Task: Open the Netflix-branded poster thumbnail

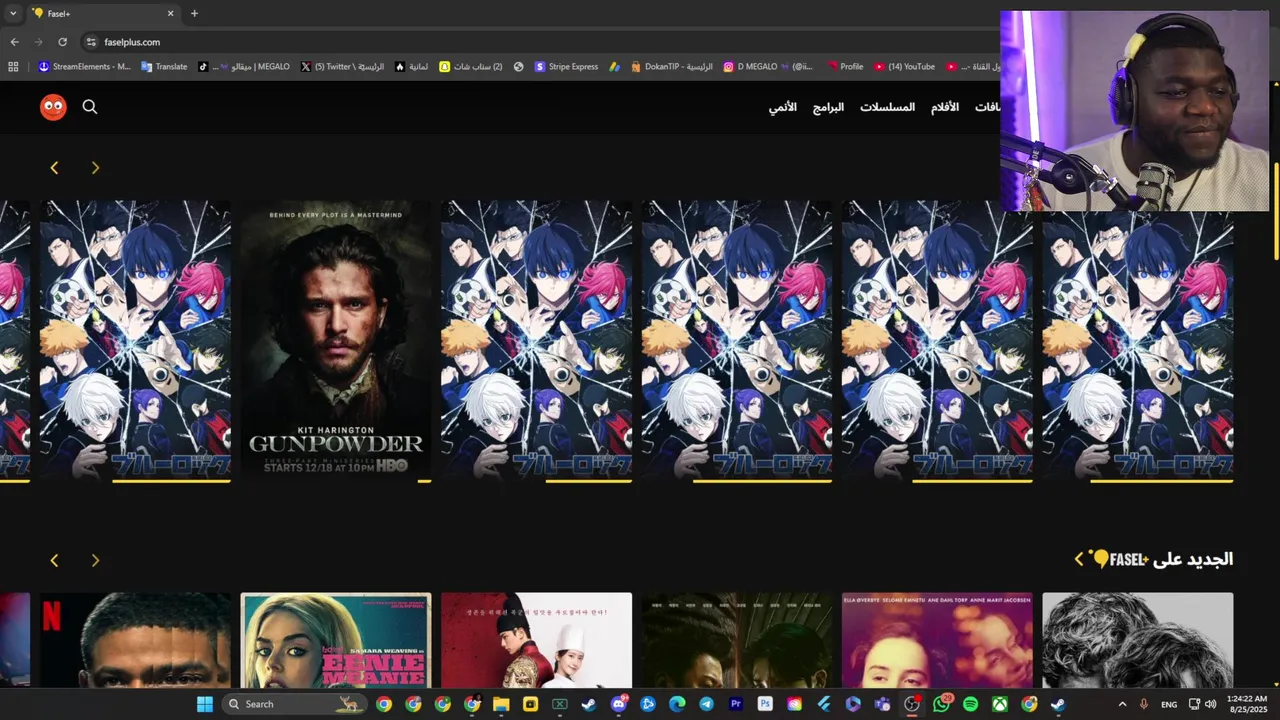Action: [x=135, y=640]
